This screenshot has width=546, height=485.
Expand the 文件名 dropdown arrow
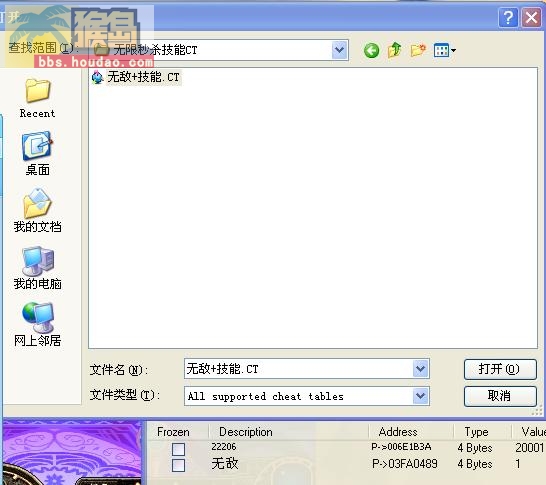[421, 369]
